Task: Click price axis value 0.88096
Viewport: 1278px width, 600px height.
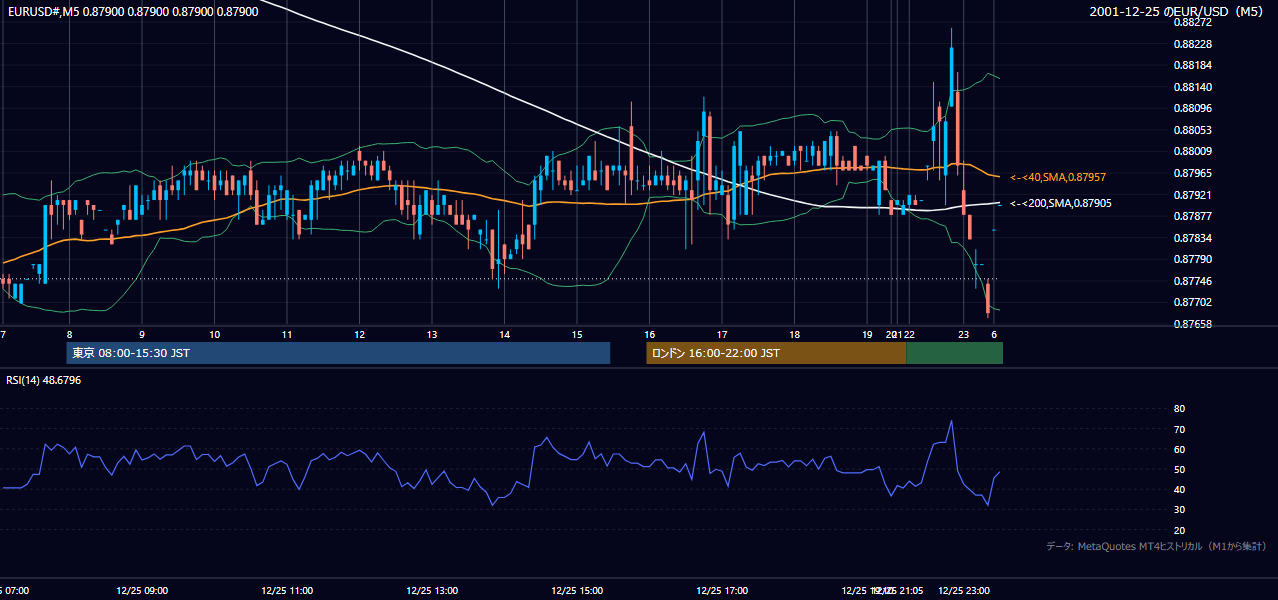Action: 1192,108
